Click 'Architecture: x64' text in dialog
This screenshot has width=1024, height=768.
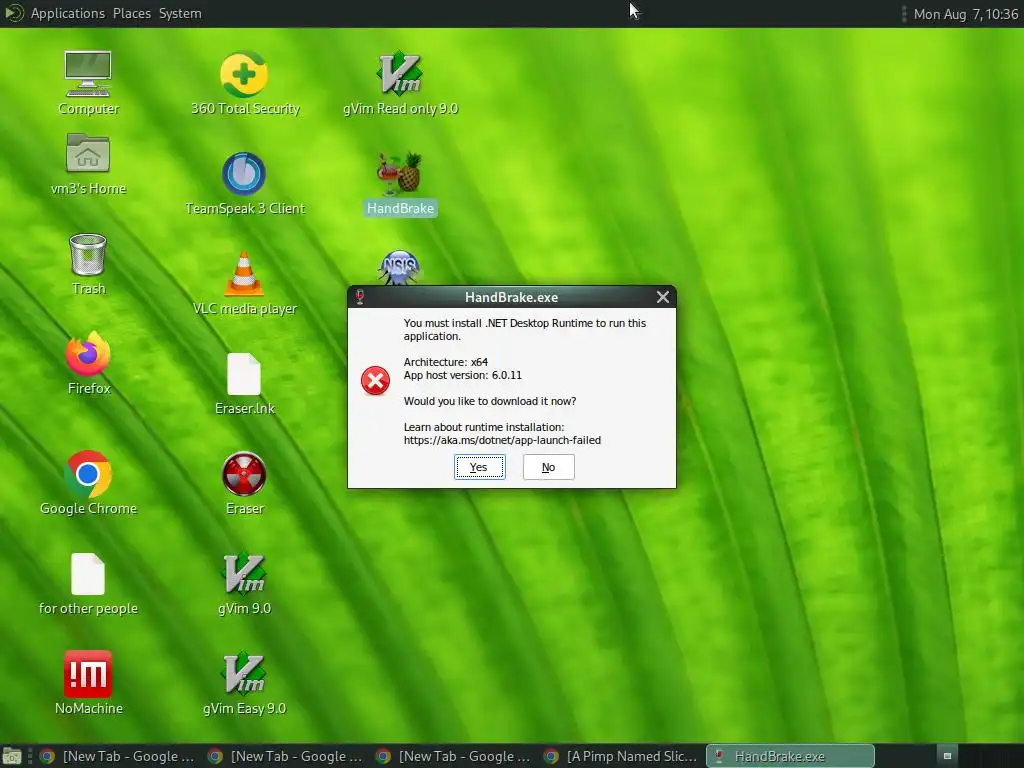(x=445, y=362)
